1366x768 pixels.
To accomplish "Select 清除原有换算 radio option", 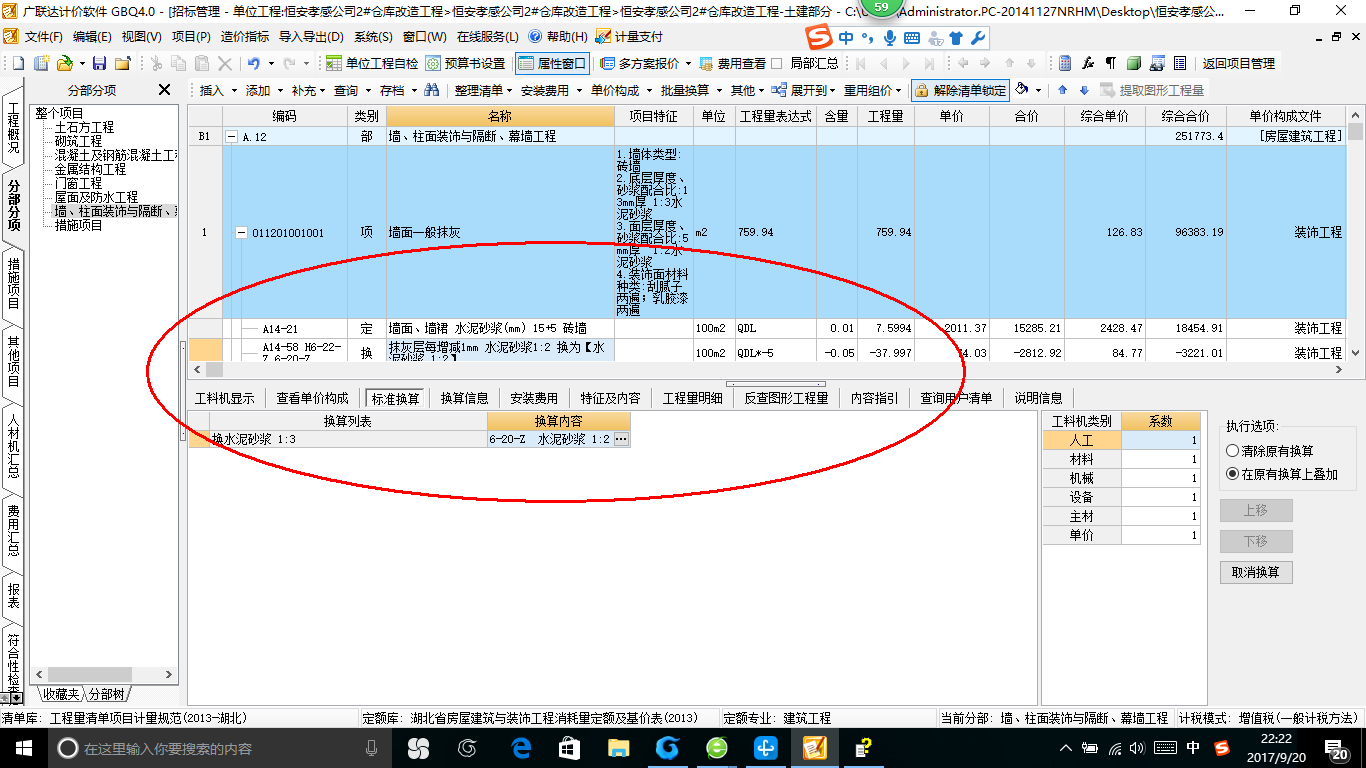I will click(x=1233, y=451).
